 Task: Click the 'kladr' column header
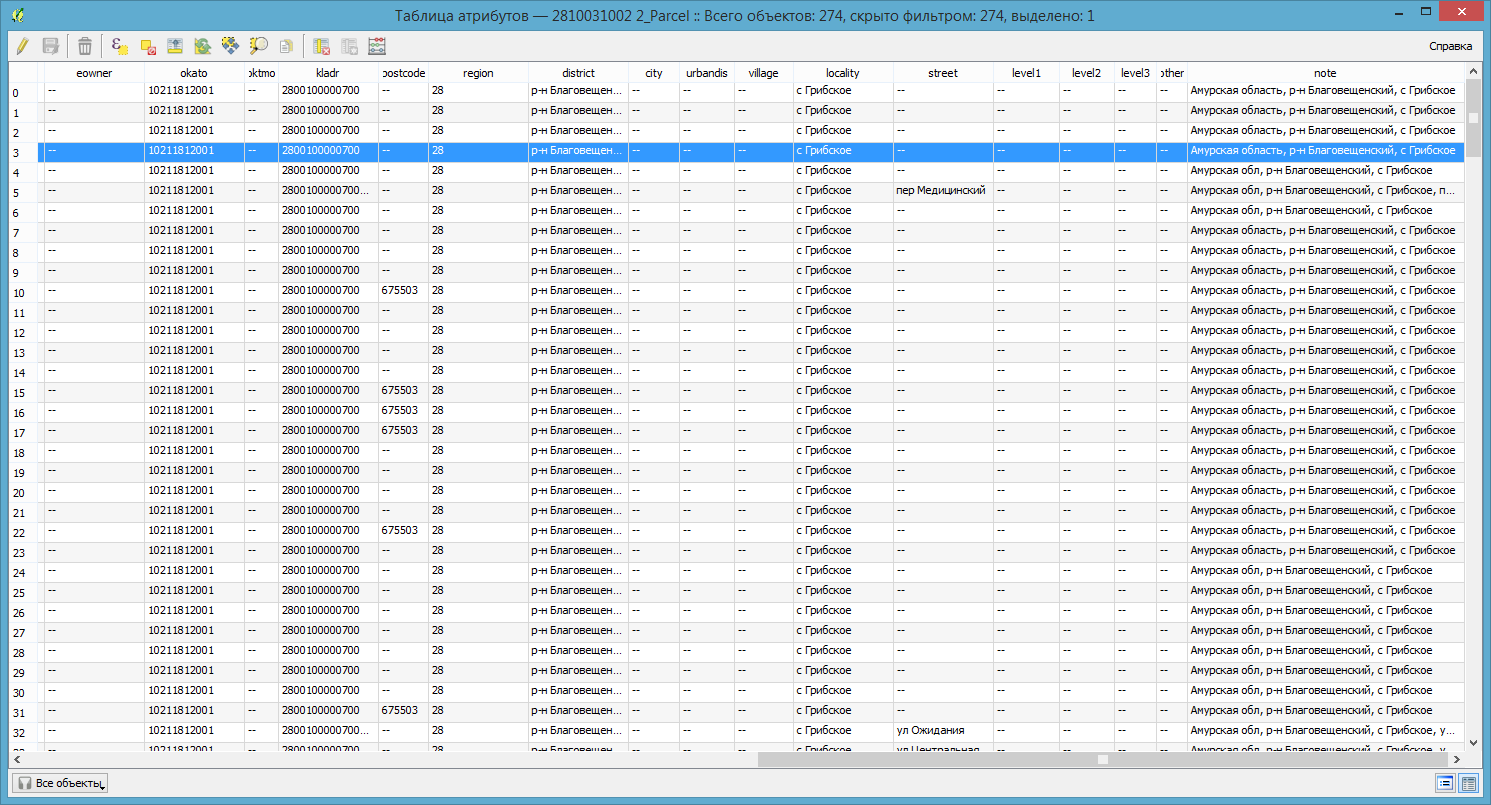coord(327,73)
